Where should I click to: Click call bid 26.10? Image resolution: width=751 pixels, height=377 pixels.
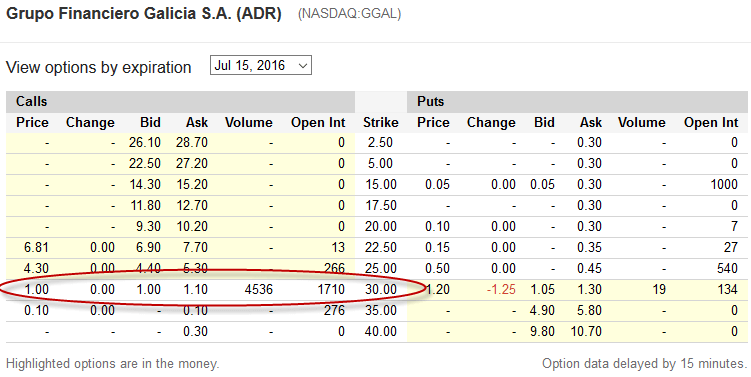click(145, 143)
